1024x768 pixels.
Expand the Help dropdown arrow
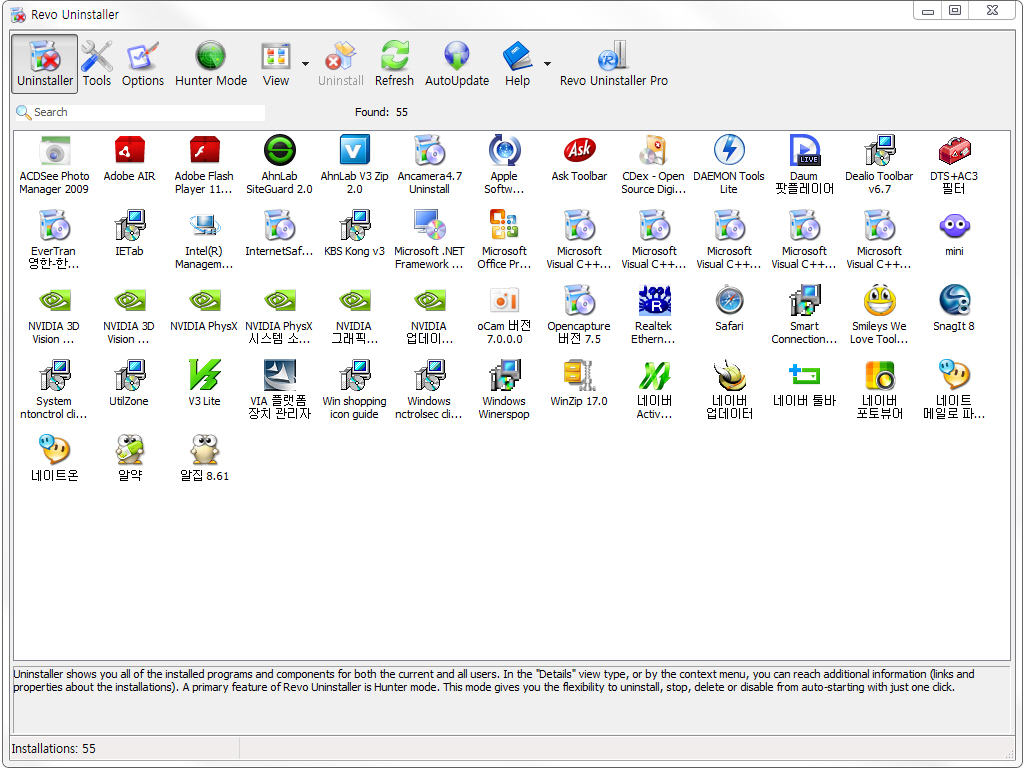(547, 64)
